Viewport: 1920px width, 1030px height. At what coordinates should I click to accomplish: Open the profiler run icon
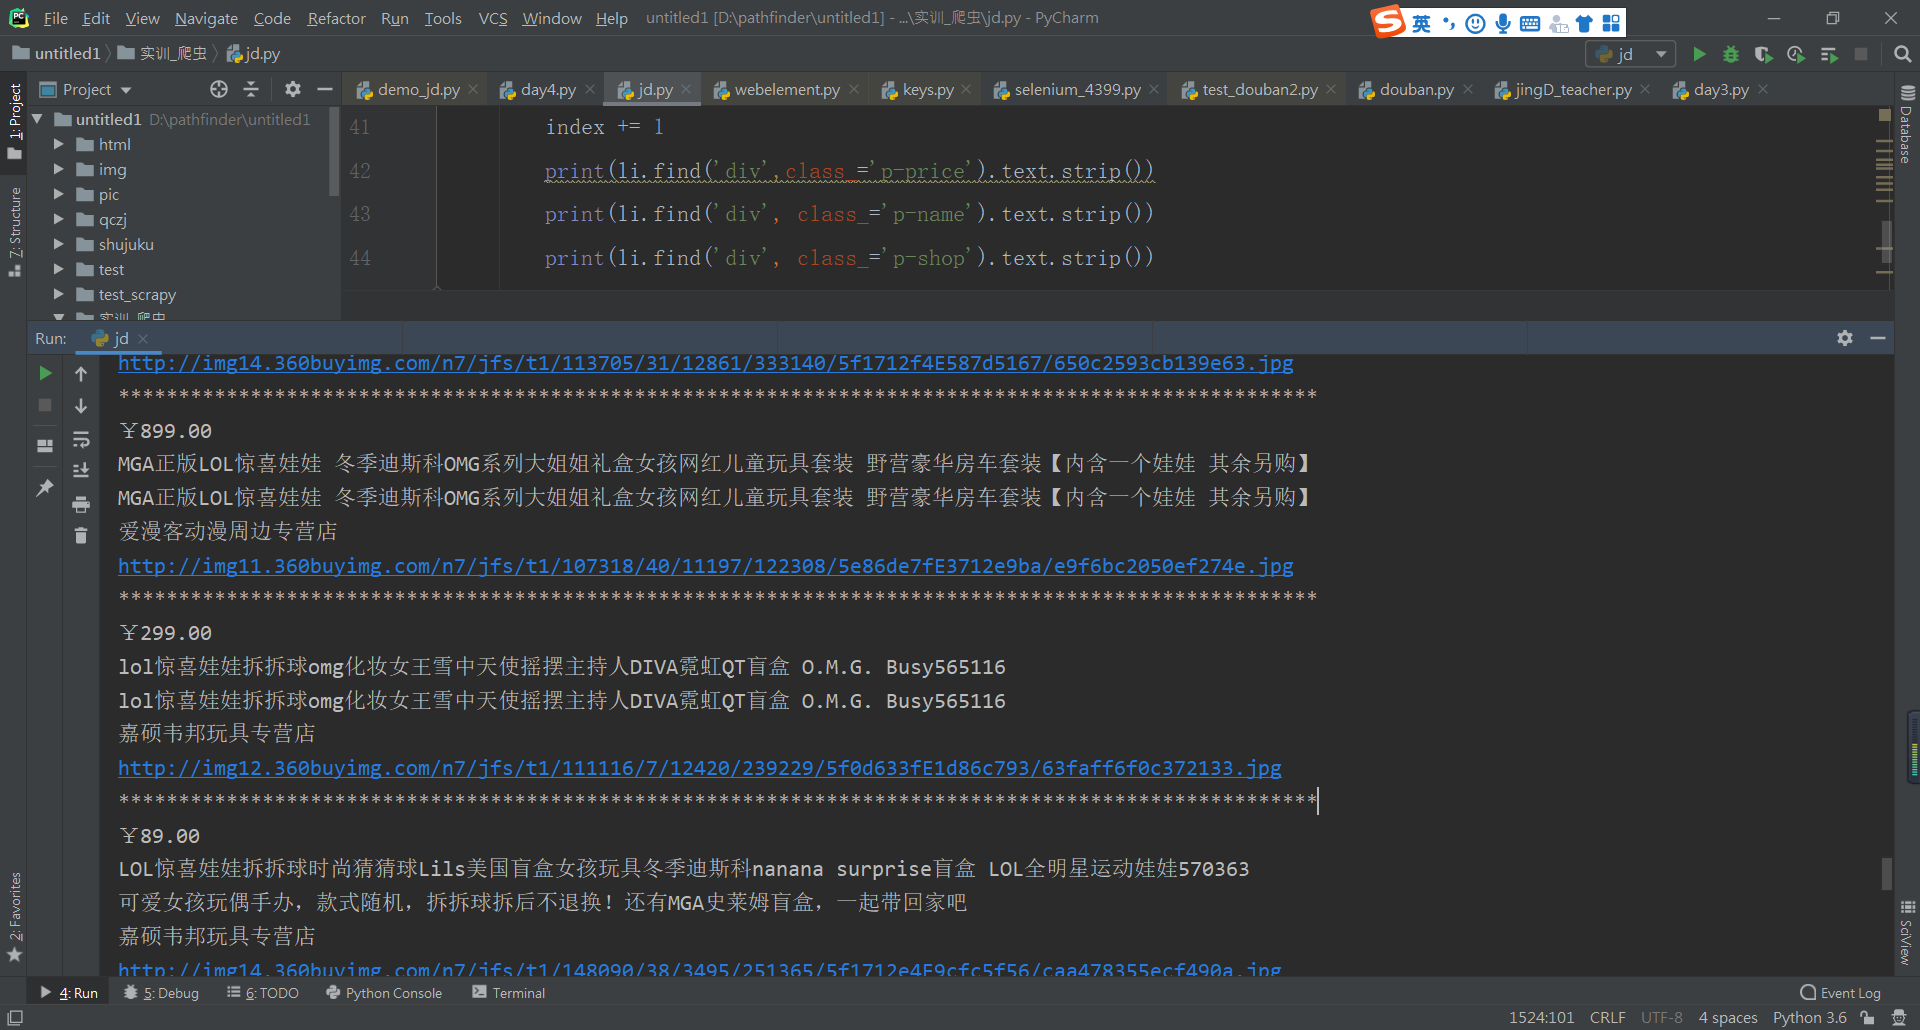coord(1796,54)
